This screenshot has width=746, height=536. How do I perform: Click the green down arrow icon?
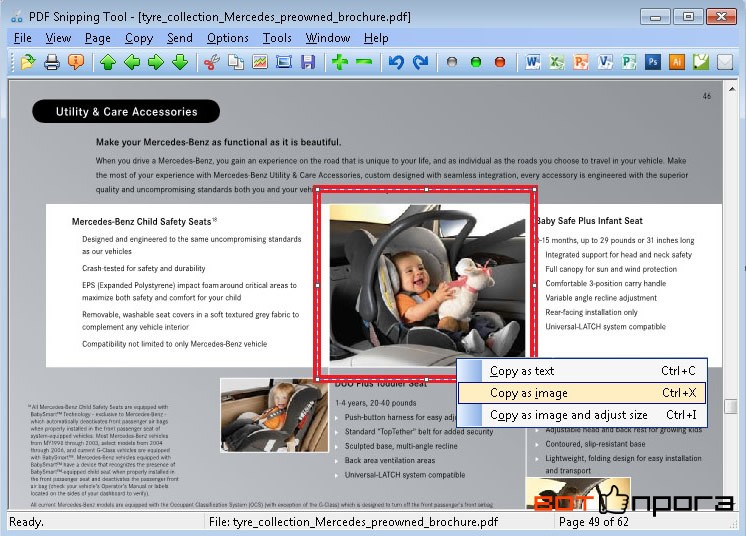tap(180, 62)
